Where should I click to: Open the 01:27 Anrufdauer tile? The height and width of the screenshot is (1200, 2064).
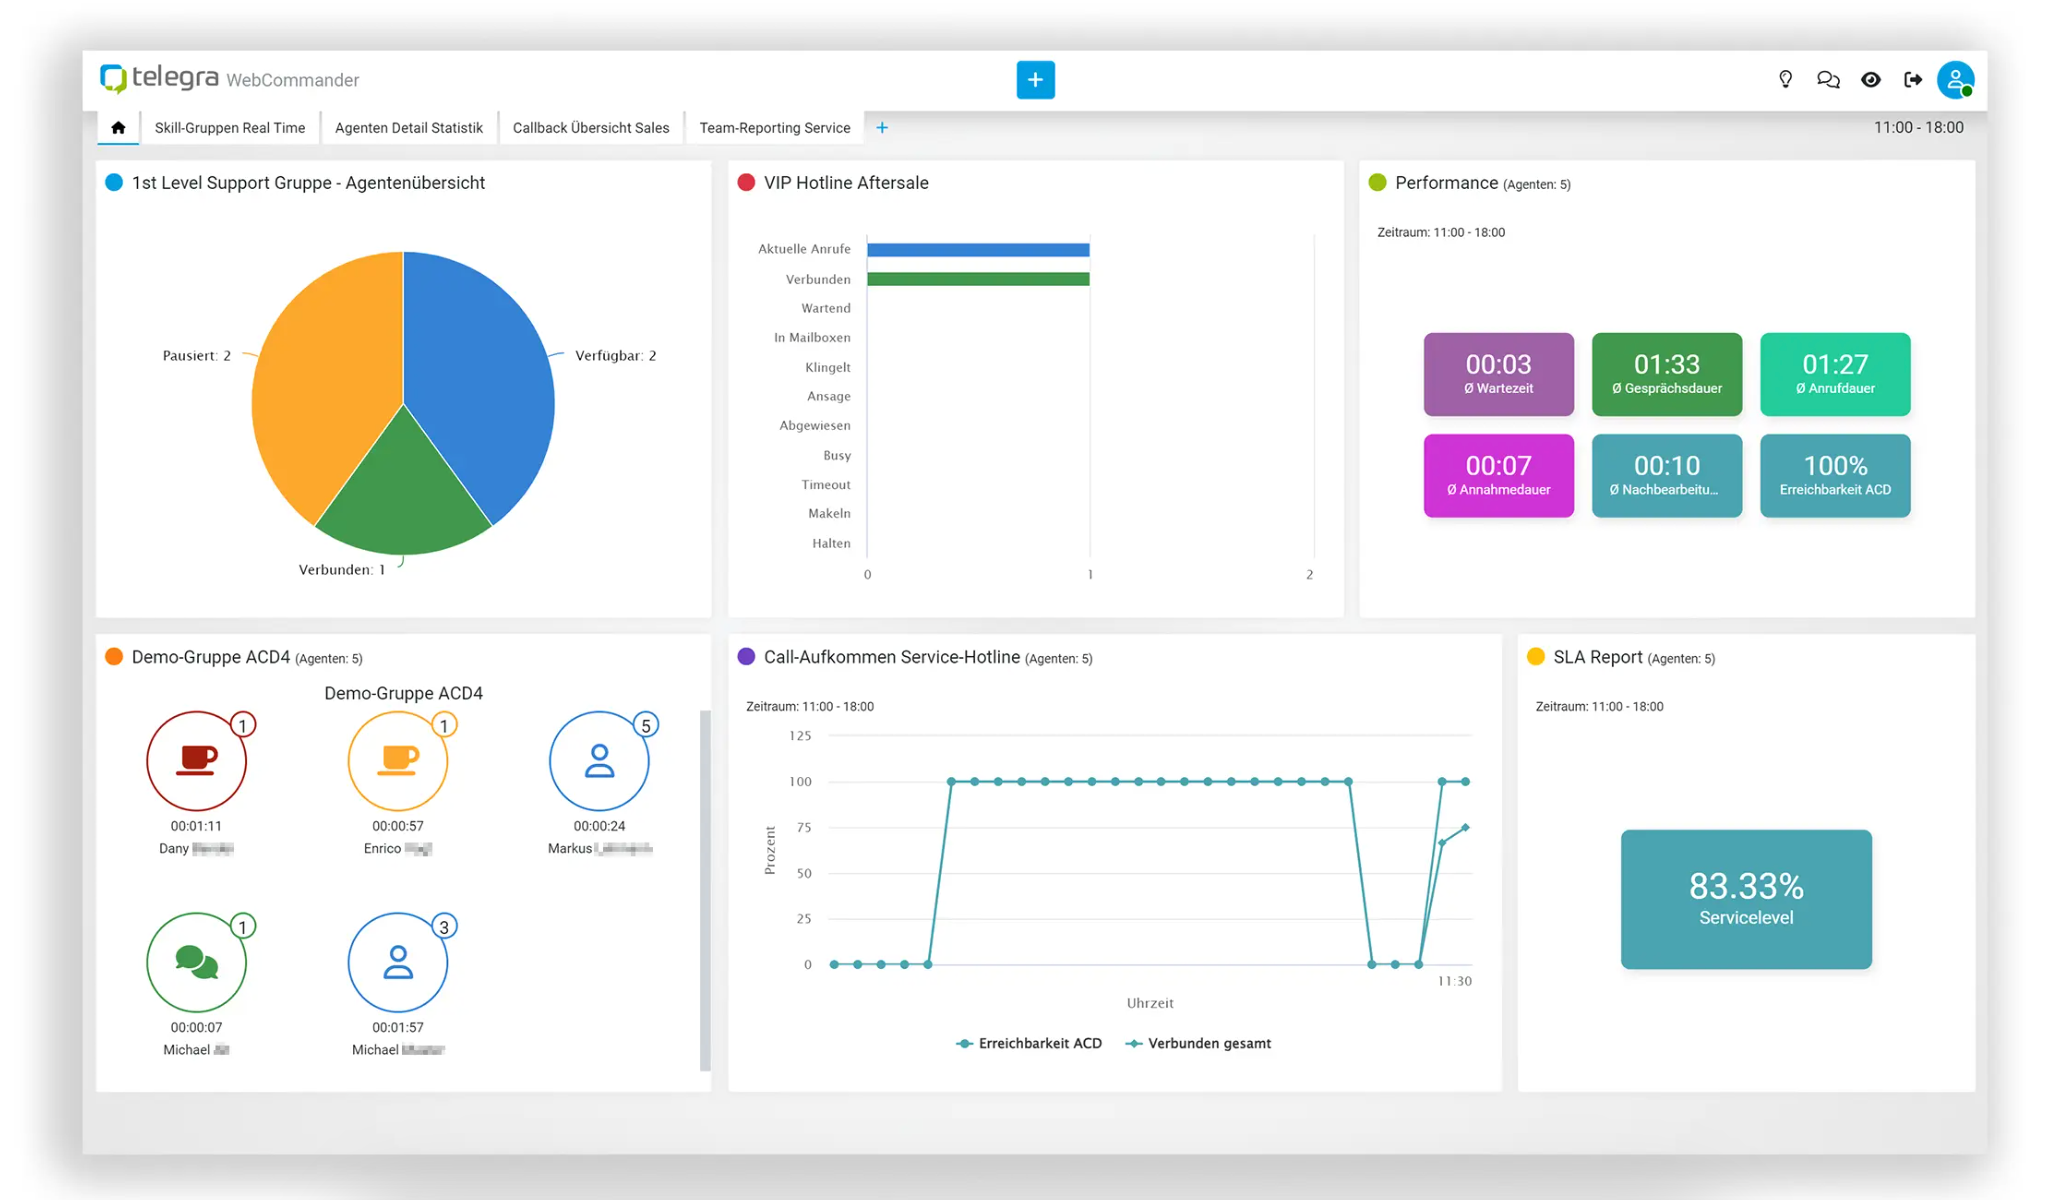1835,374
